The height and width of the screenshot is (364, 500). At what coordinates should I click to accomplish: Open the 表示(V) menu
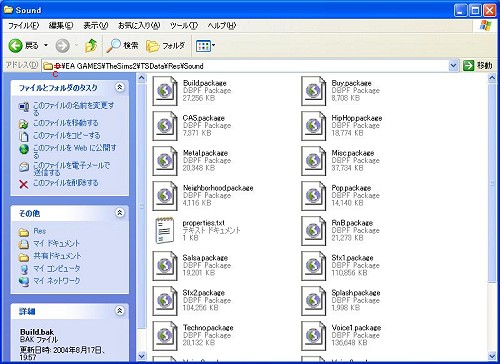(x=96, y=25)
